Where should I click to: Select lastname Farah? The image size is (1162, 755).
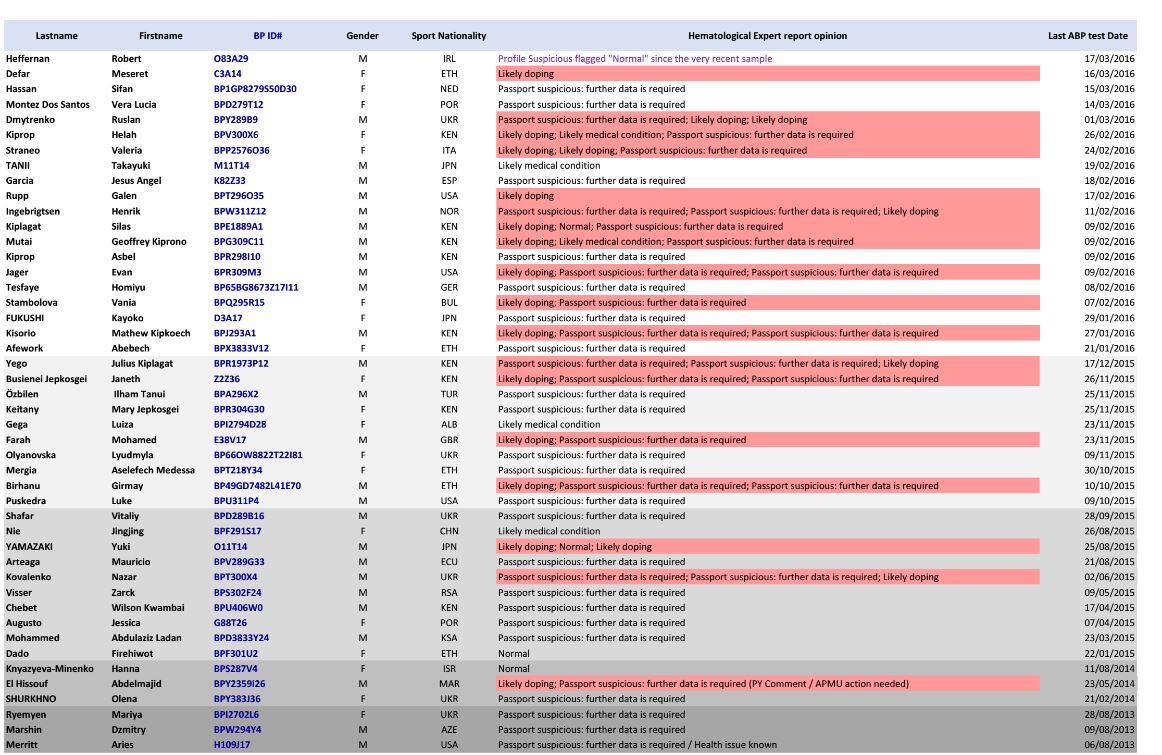[x=18, y=440]
